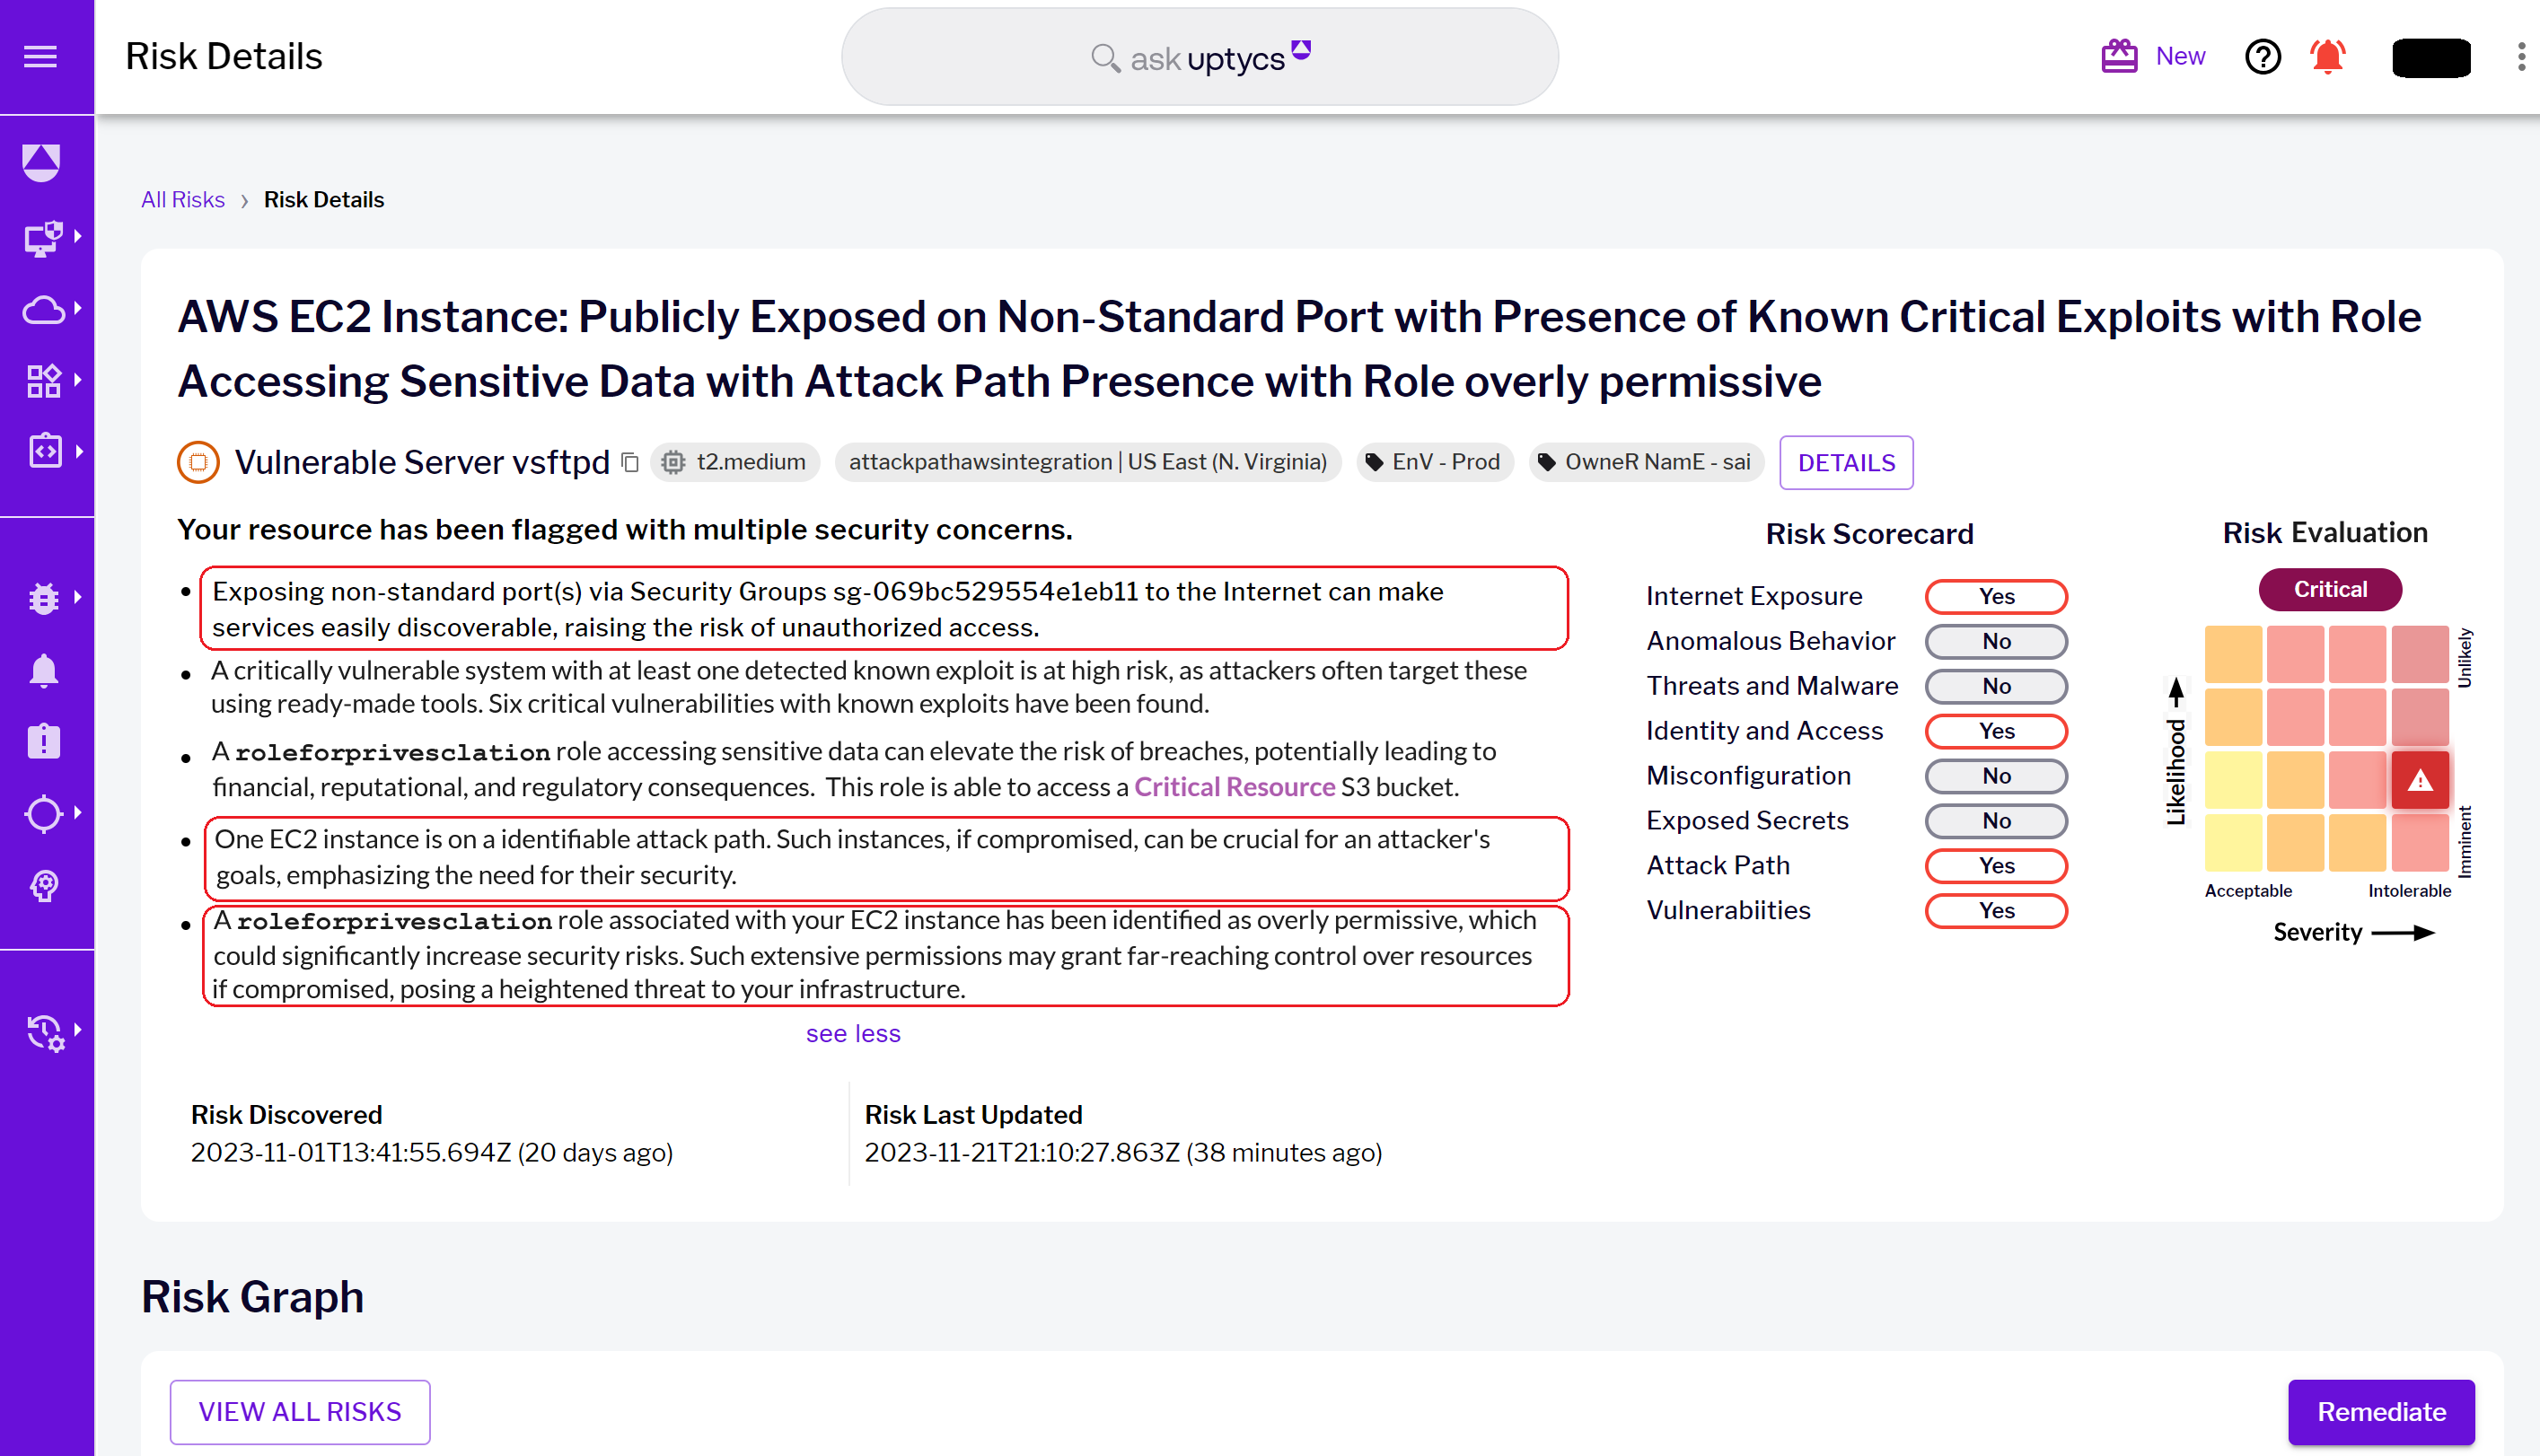Click the DETAILS button
Image resolution: width=2540 pixels, height=1456 pixels.
click(1845, 462)
